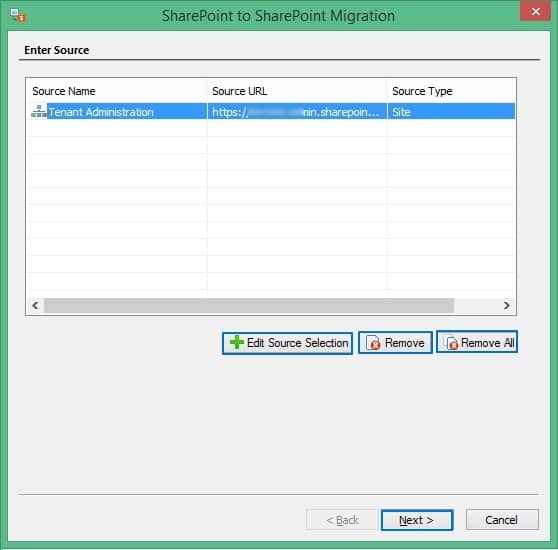The width and height of the screenshot is (558, 550).
Task: Cancel the migration wizard
Action: 502,520
